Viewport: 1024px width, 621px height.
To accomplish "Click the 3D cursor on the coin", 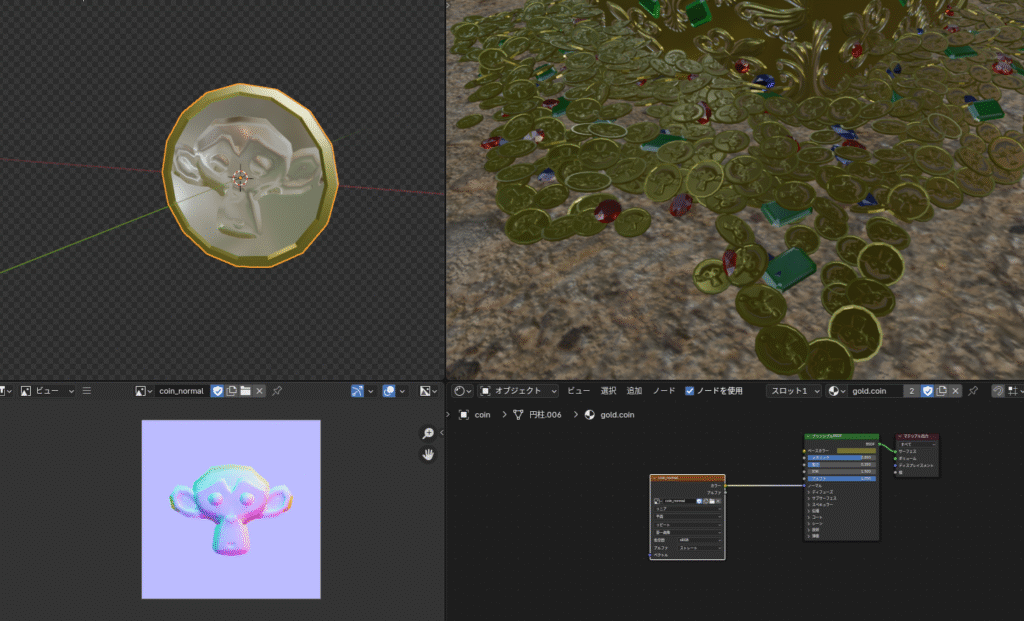I will pyautogui.click(x=240, y=177).
